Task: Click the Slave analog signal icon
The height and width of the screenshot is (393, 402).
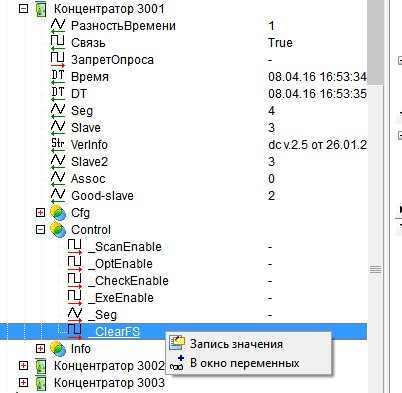Action: [58, 128]
